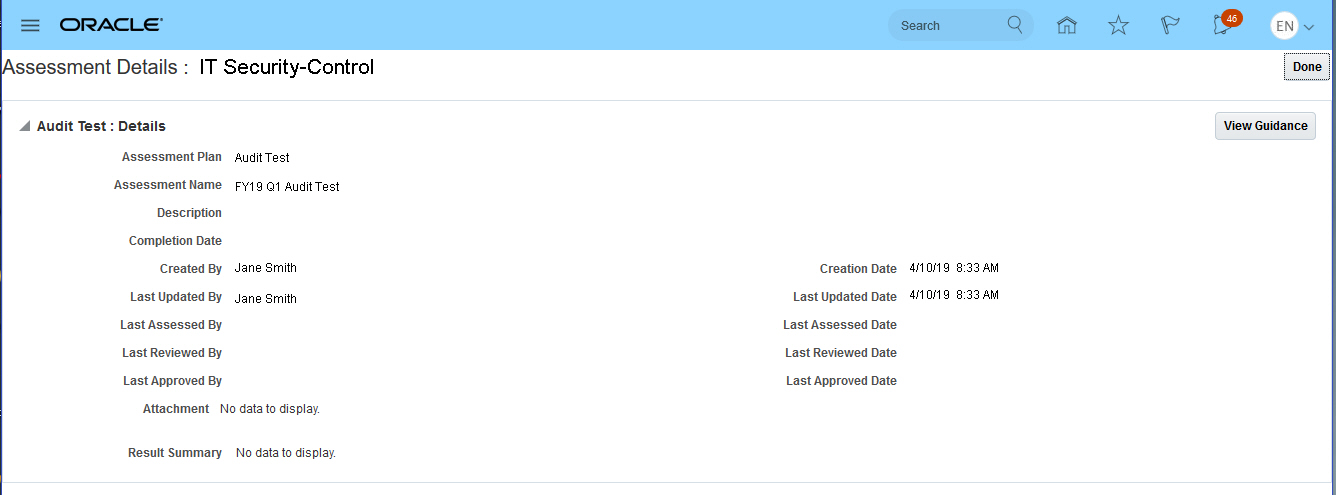Image resolution: width=1336 pixels, height=495 pixels.
Task: Open the Watchlist flag icon
Action: (x=1171, y=26)
